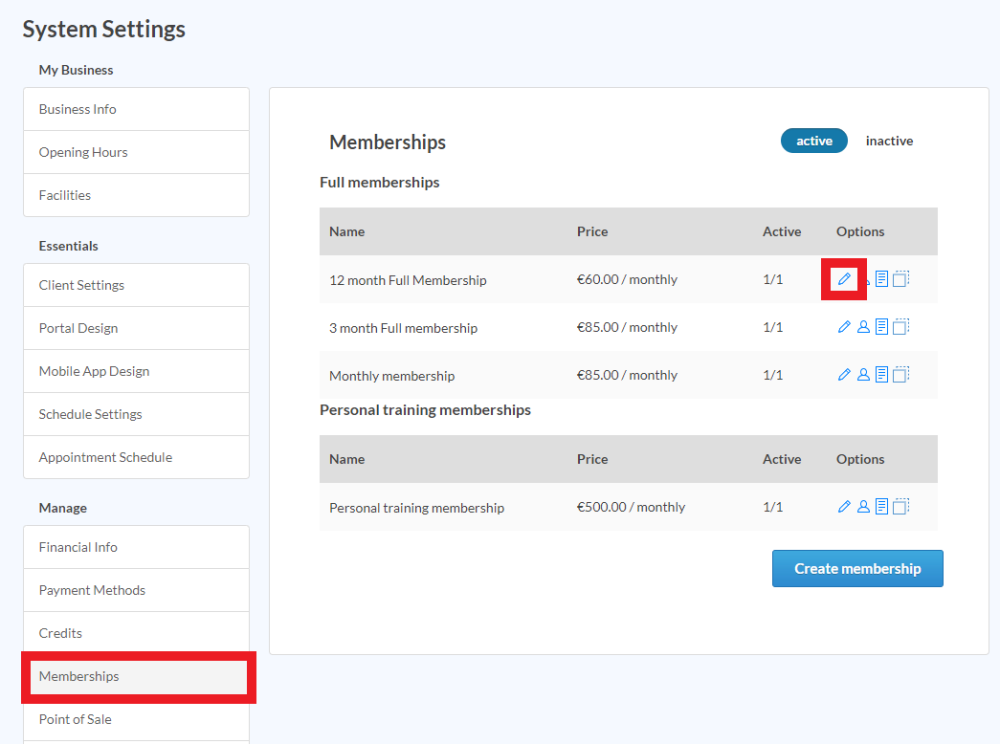Duplicate the 3 month Full membership

tap(901, 327)
